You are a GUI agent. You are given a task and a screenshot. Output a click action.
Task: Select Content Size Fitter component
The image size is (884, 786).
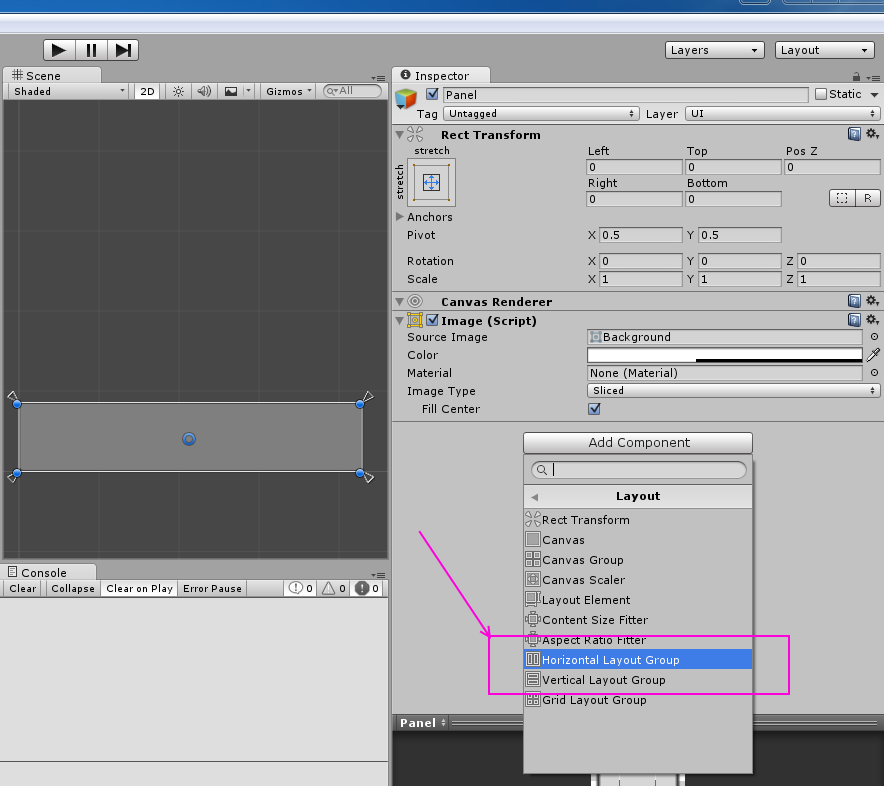[x=638, y=620]
